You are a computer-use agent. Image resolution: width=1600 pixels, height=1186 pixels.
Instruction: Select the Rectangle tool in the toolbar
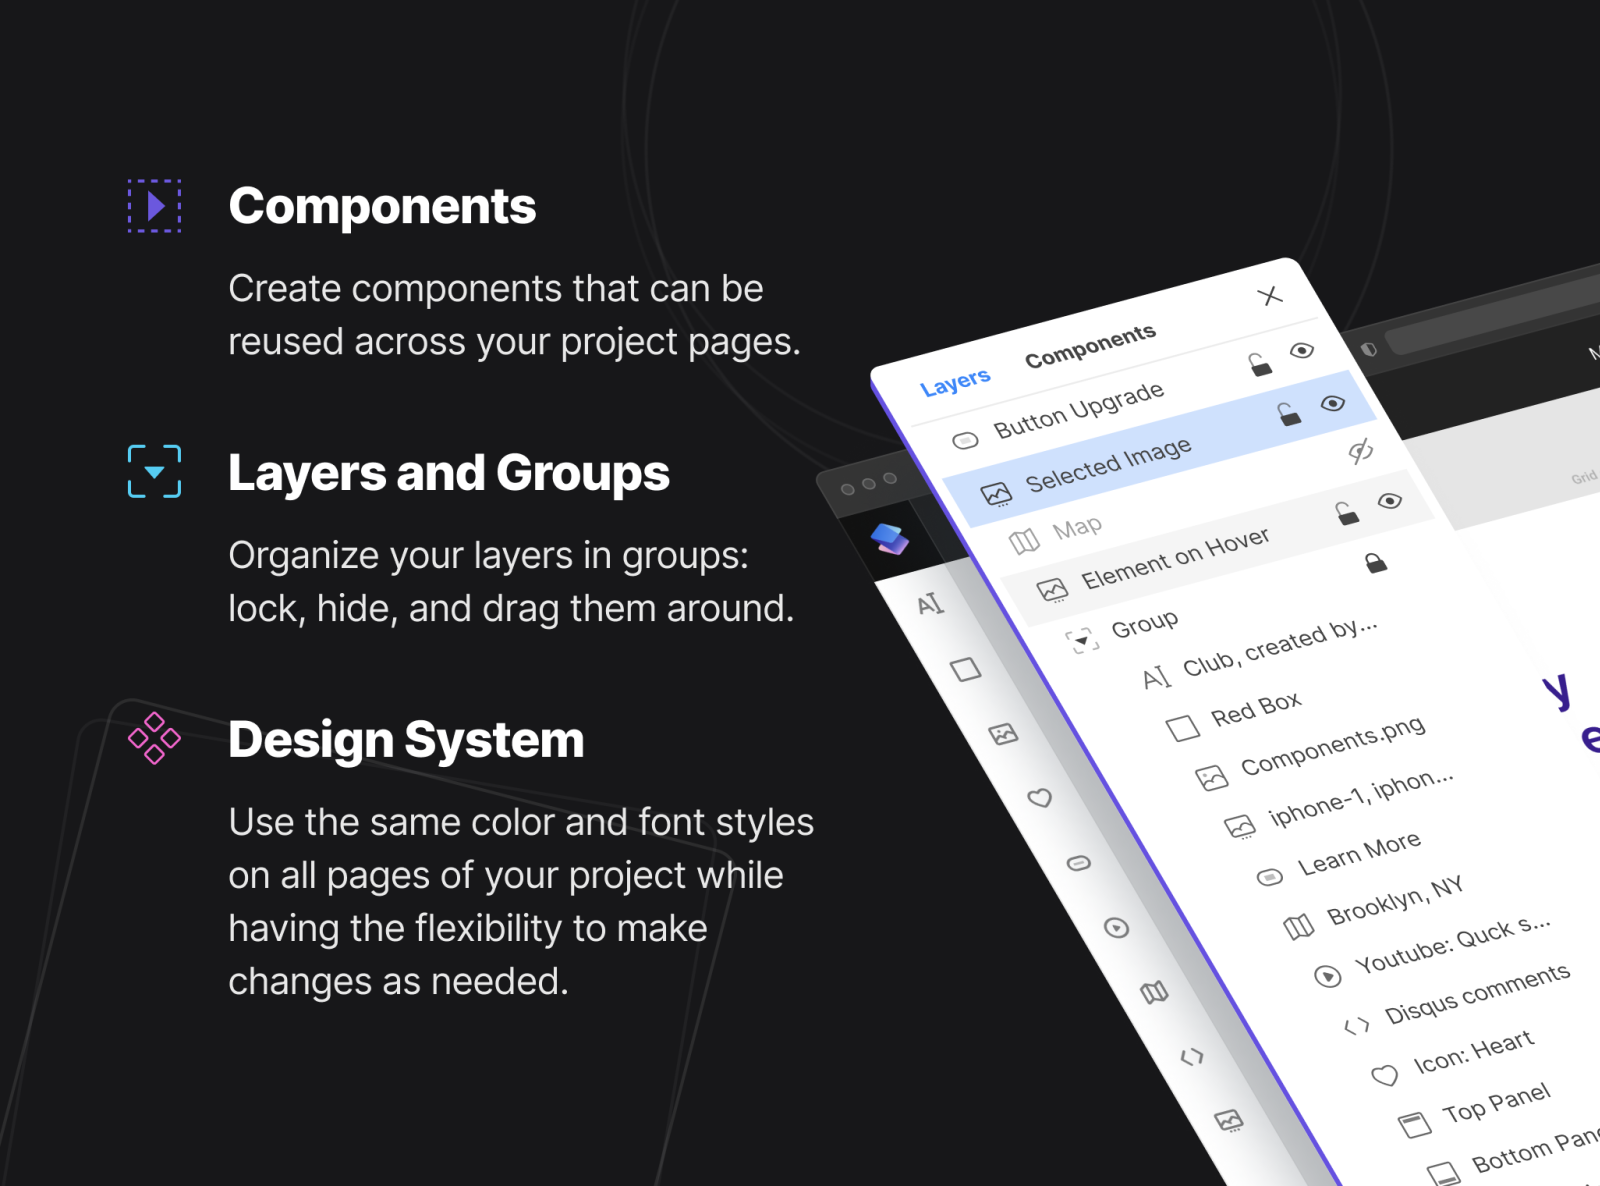tap(966, 668)
